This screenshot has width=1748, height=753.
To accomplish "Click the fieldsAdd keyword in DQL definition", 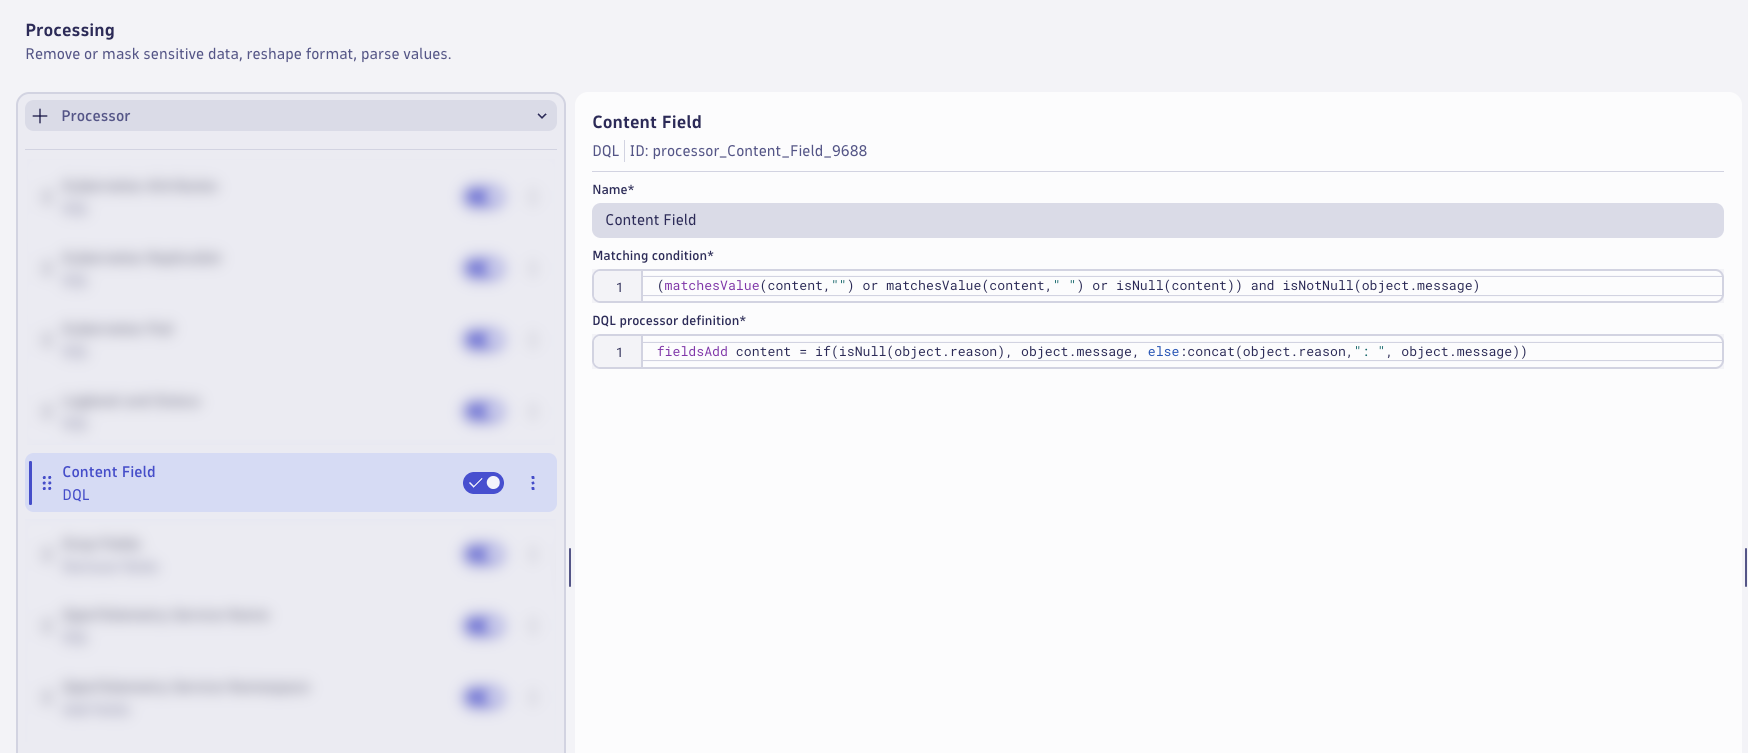I will click(692, 352).
